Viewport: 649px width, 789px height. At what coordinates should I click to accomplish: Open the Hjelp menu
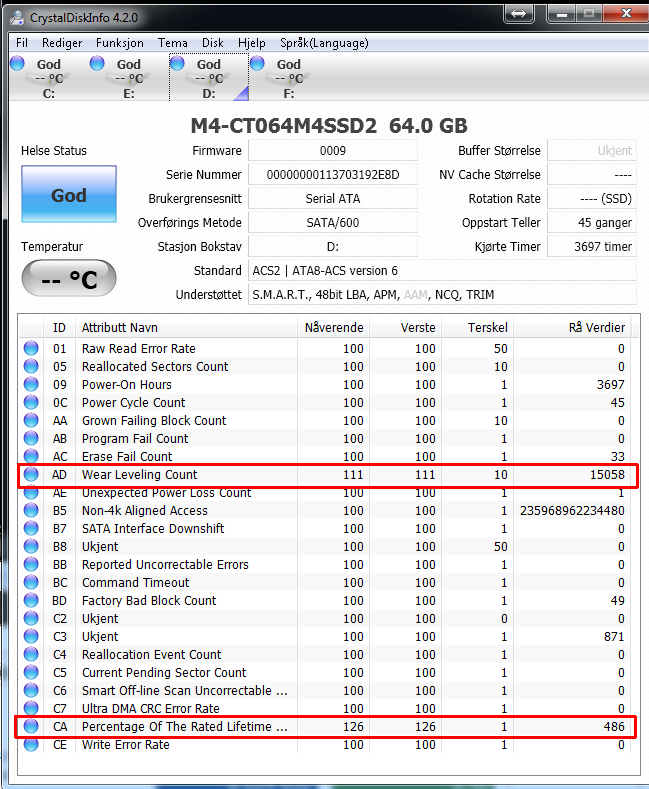tap(252, 43)
